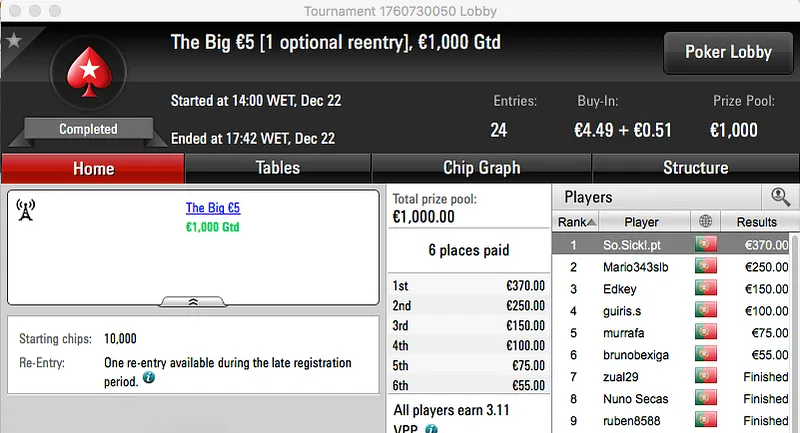
Task: Click the VPP info icon
Action: coord(431,428)
